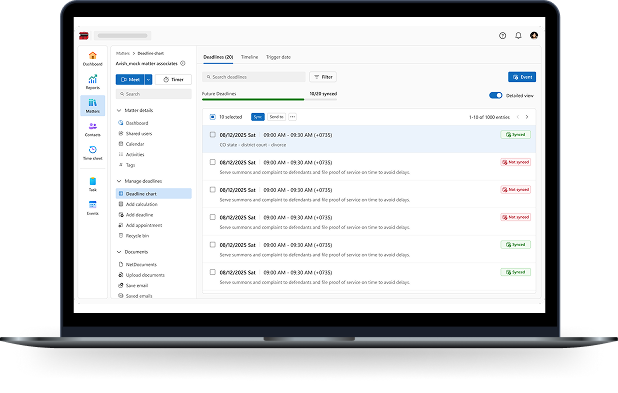618x393 pixels.
Task: Click the red app logo
Action: point(84,36)
